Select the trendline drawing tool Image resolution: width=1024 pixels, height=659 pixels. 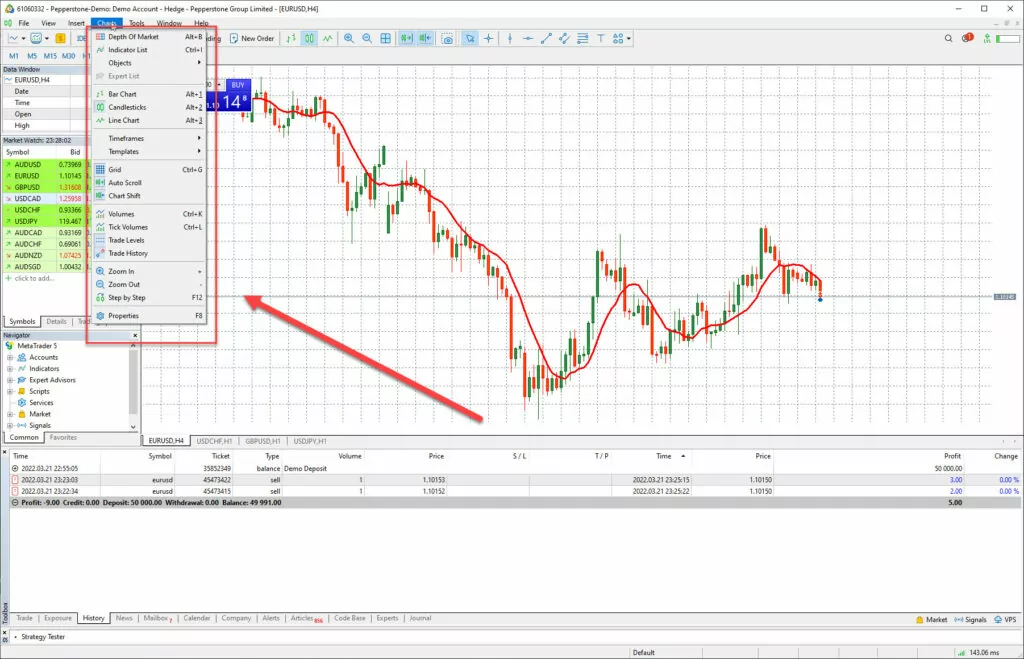coord(546,39)
